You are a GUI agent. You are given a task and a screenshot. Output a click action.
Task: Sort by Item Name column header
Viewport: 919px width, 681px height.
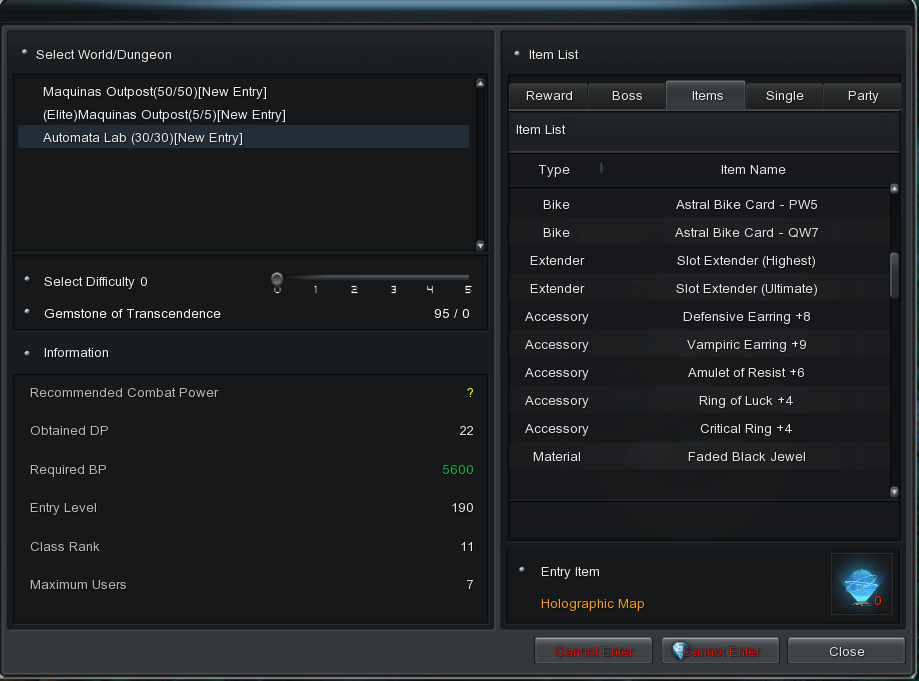click(x=752, y=170)
